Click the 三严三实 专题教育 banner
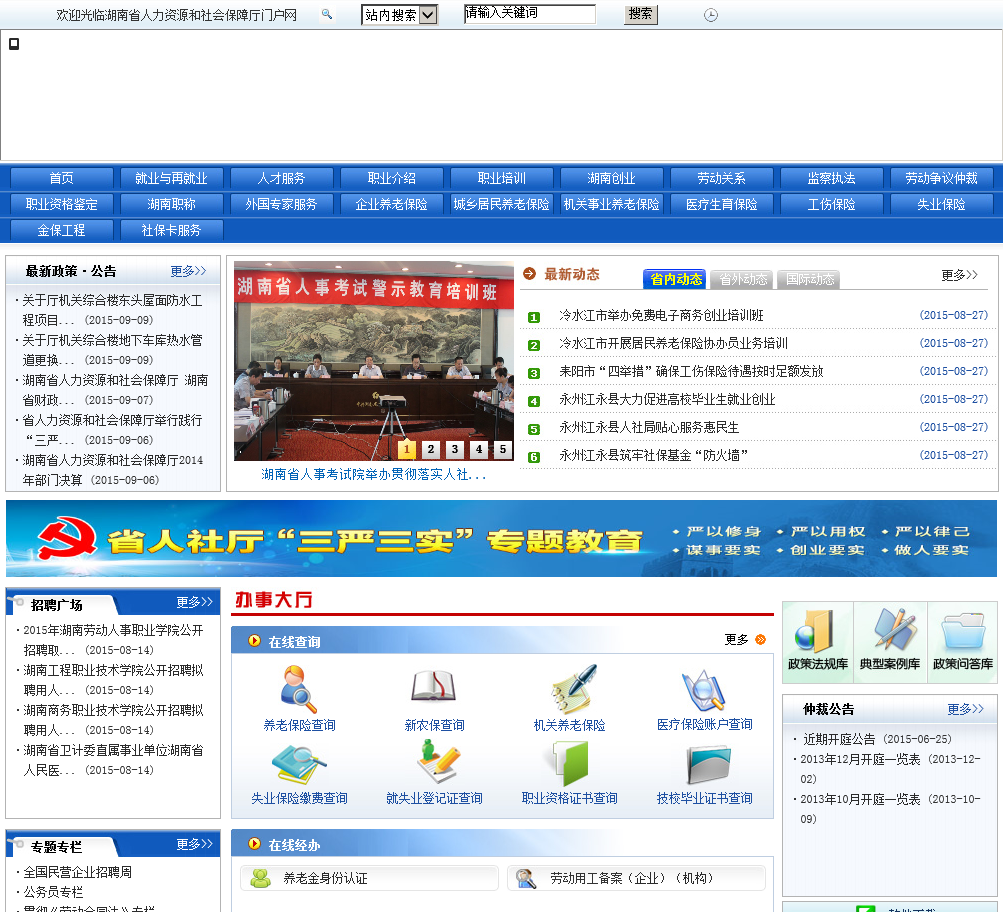The width and height of the screenshot is (1003, 912). click(502, 539)
